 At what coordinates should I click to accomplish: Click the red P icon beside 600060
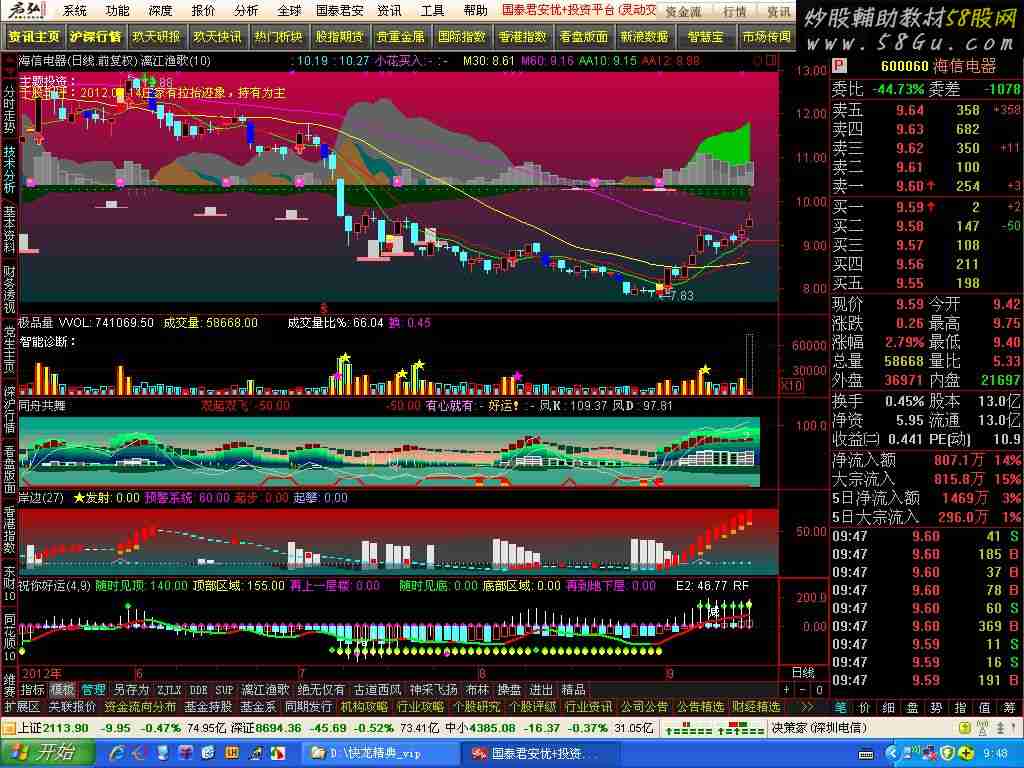click(x=839, y=66)
